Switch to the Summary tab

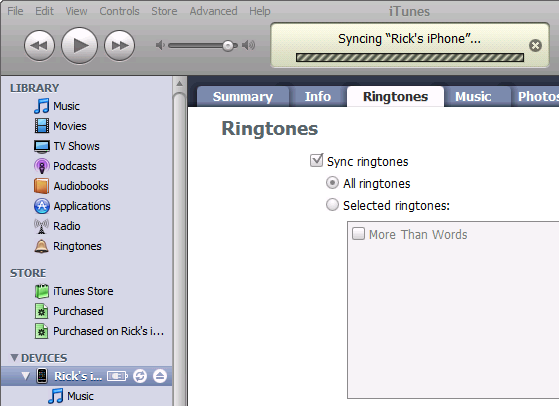click(x=243, y=97)
